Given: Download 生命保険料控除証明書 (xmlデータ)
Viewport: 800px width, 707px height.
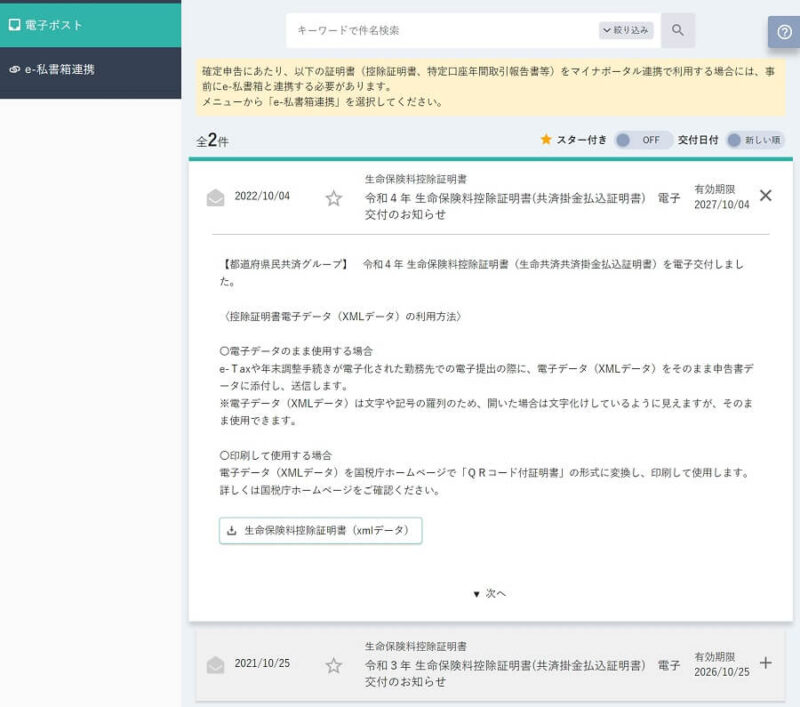Looking at the screenshot, I should 320,531.
